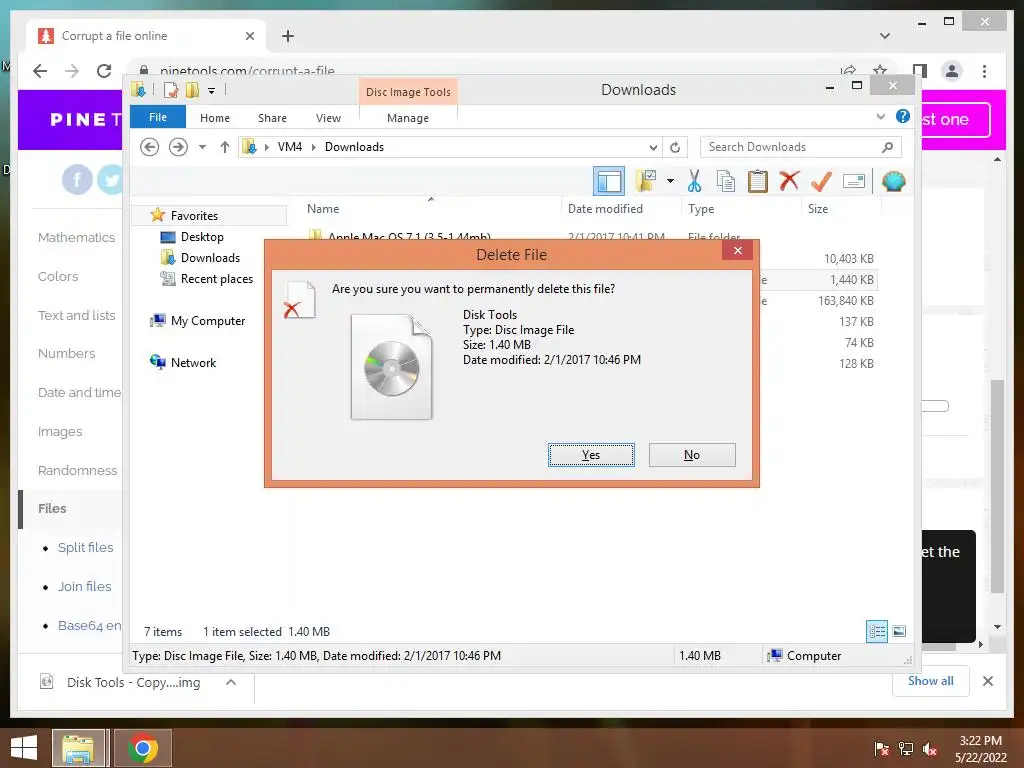Select Recent places in navigation pane
Viewport: 1024px width, 768px height.
[x=217, y=279]
